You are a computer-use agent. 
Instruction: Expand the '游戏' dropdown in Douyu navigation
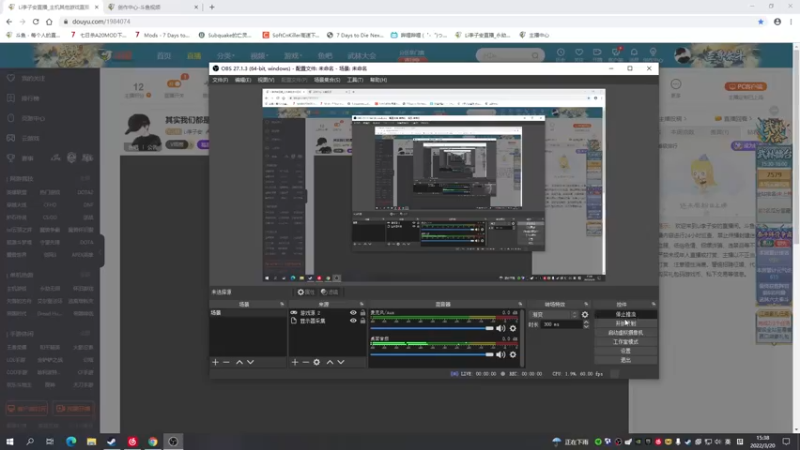[x=292, y=56]
